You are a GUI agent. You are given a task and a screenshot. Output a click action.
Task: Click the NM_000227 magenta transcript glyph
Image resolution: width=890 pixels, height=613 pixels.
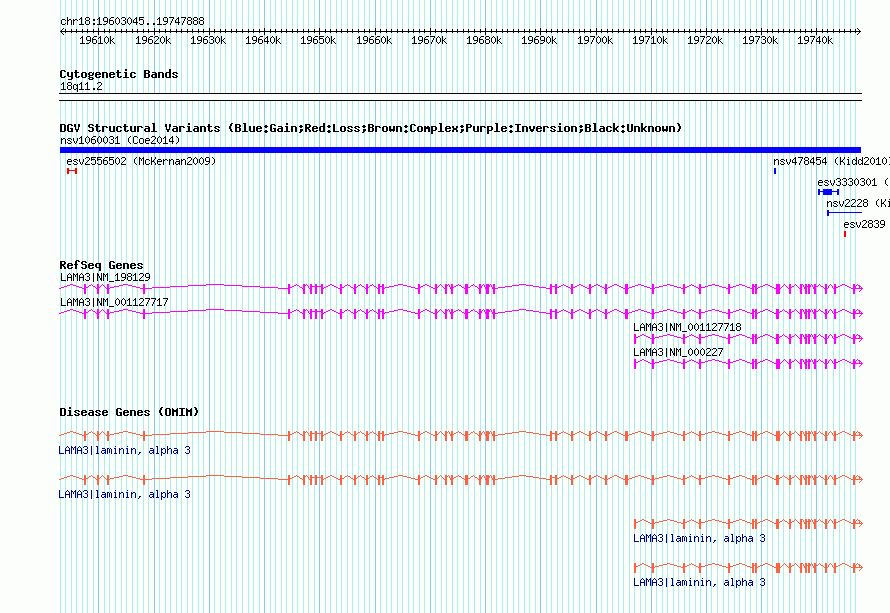748,363
